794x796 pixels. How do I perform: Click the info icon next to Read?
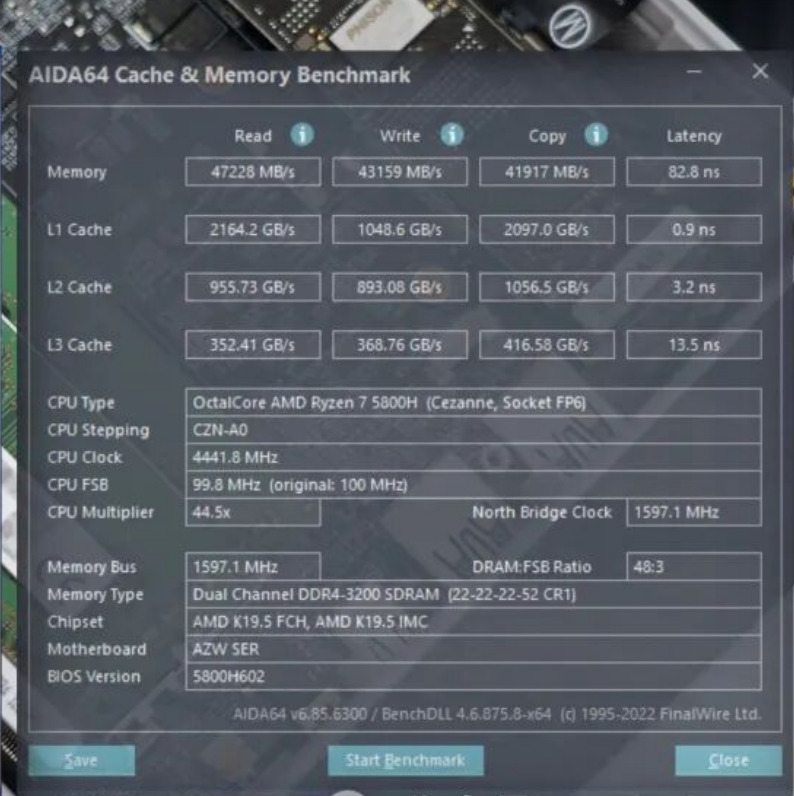point(302,135)
